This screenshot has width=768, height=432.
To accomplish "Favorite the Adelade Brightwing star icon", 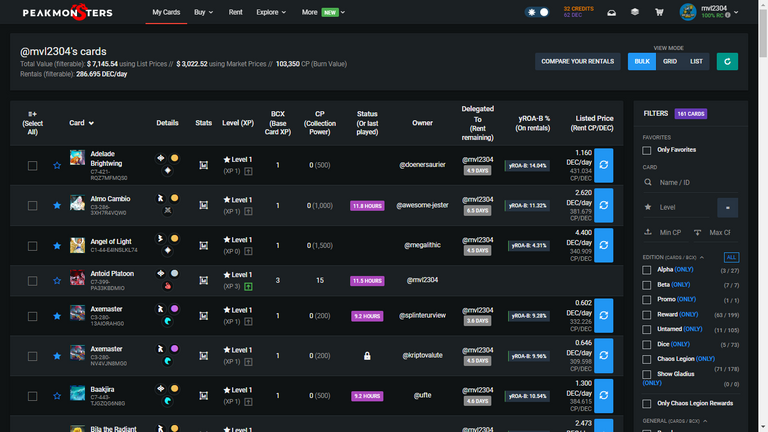I will pos(56,165).
